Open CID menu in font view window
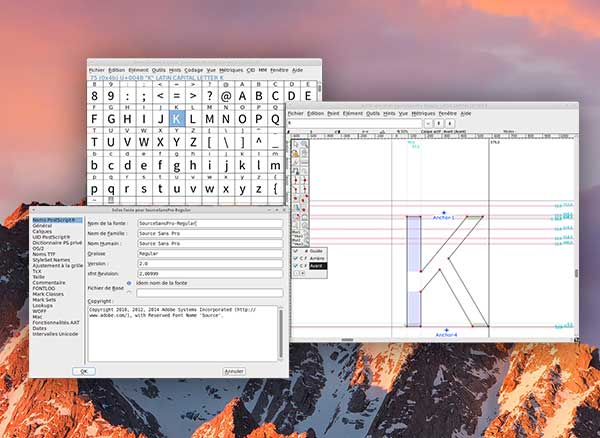This screenshot has width=600, height=438. point(251,70)
